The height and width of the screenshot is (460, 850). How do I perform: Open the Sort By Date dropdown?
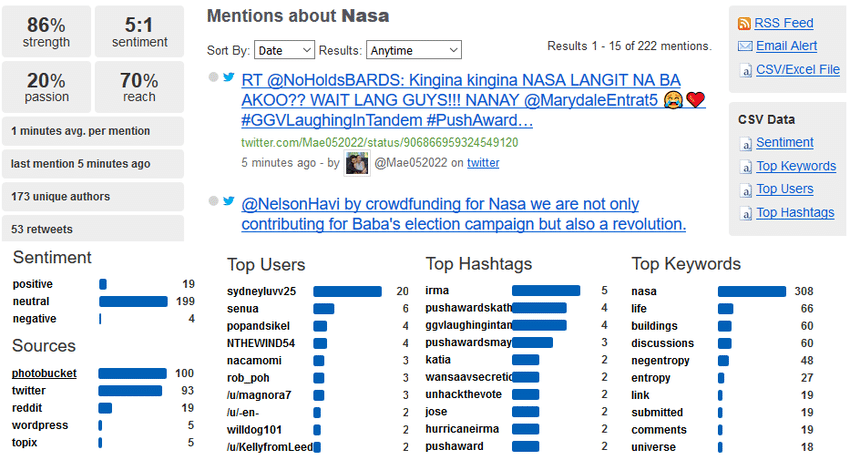pyautogui.click(x=284, y=50)
